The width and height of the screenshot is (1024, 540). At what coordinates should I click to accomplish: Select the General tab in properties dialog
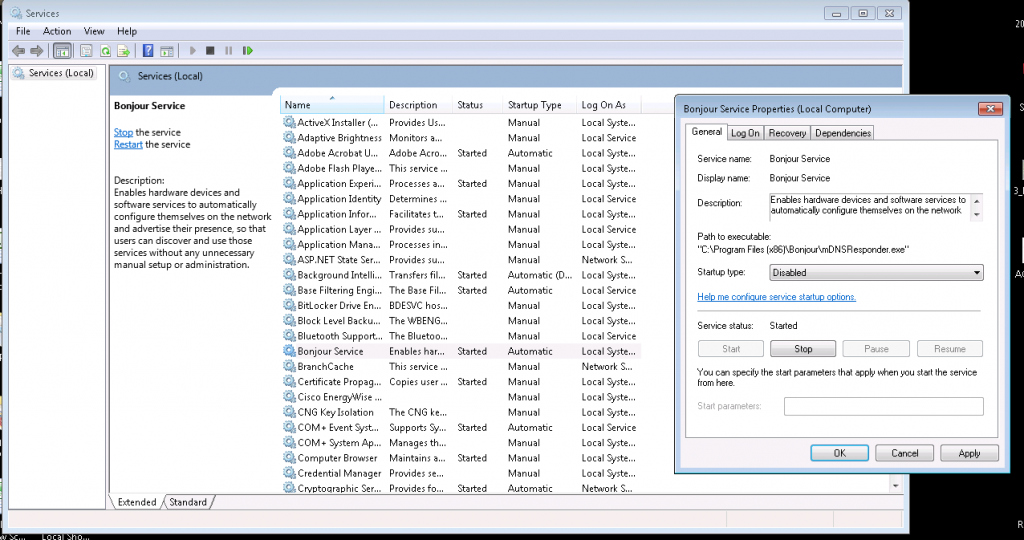[x=707, y=132]
